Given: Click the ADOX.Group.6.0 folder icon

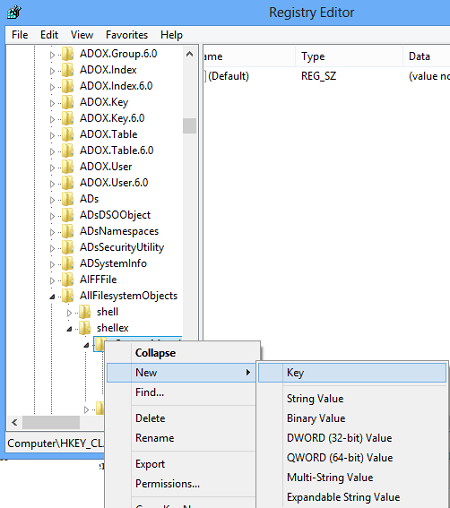Looking at the screenshot, I should (x=68, y=54).
